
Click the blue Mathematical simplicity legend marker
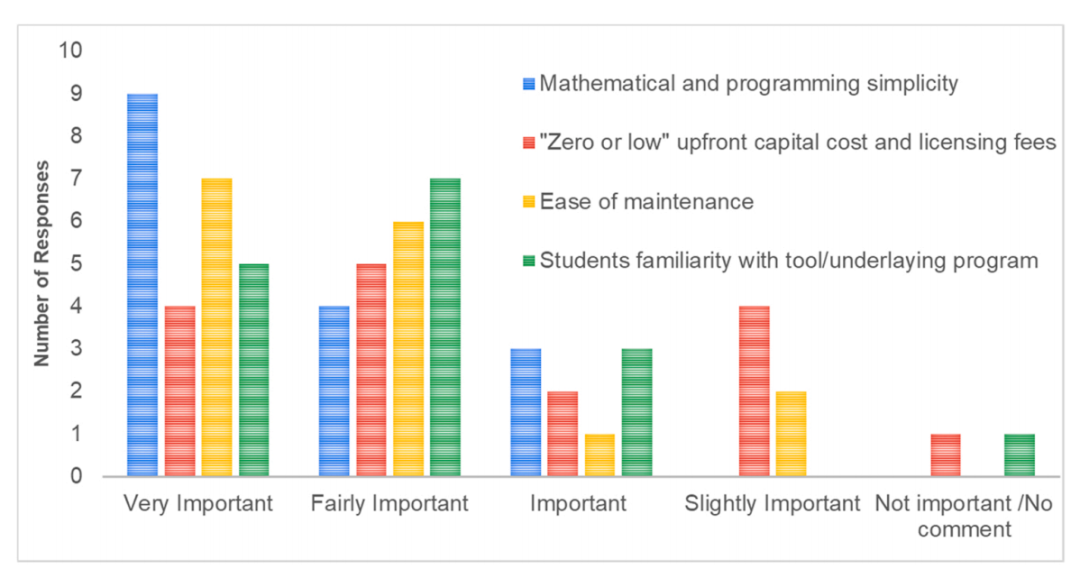[x=529, y=84]
